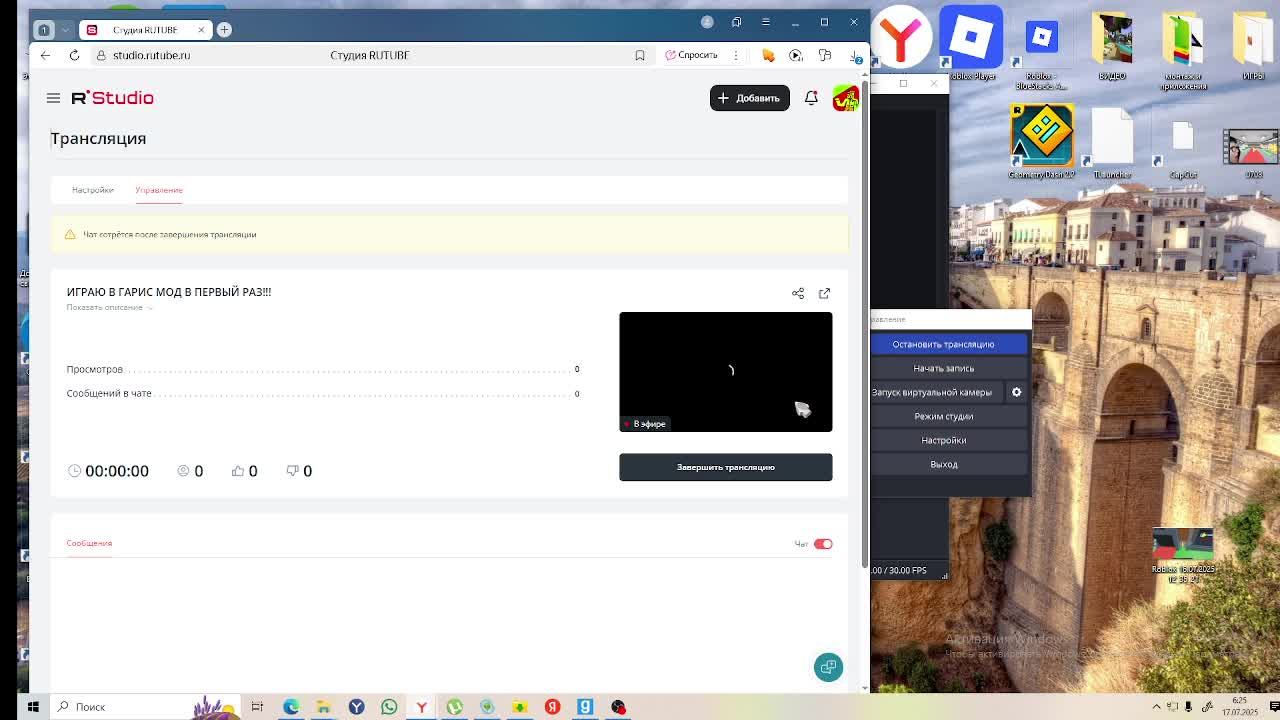Viewport: 1280px width, 720px height.
Task: Select the Roblox recording video thumbnail
Action: (x=1183, y=556)
